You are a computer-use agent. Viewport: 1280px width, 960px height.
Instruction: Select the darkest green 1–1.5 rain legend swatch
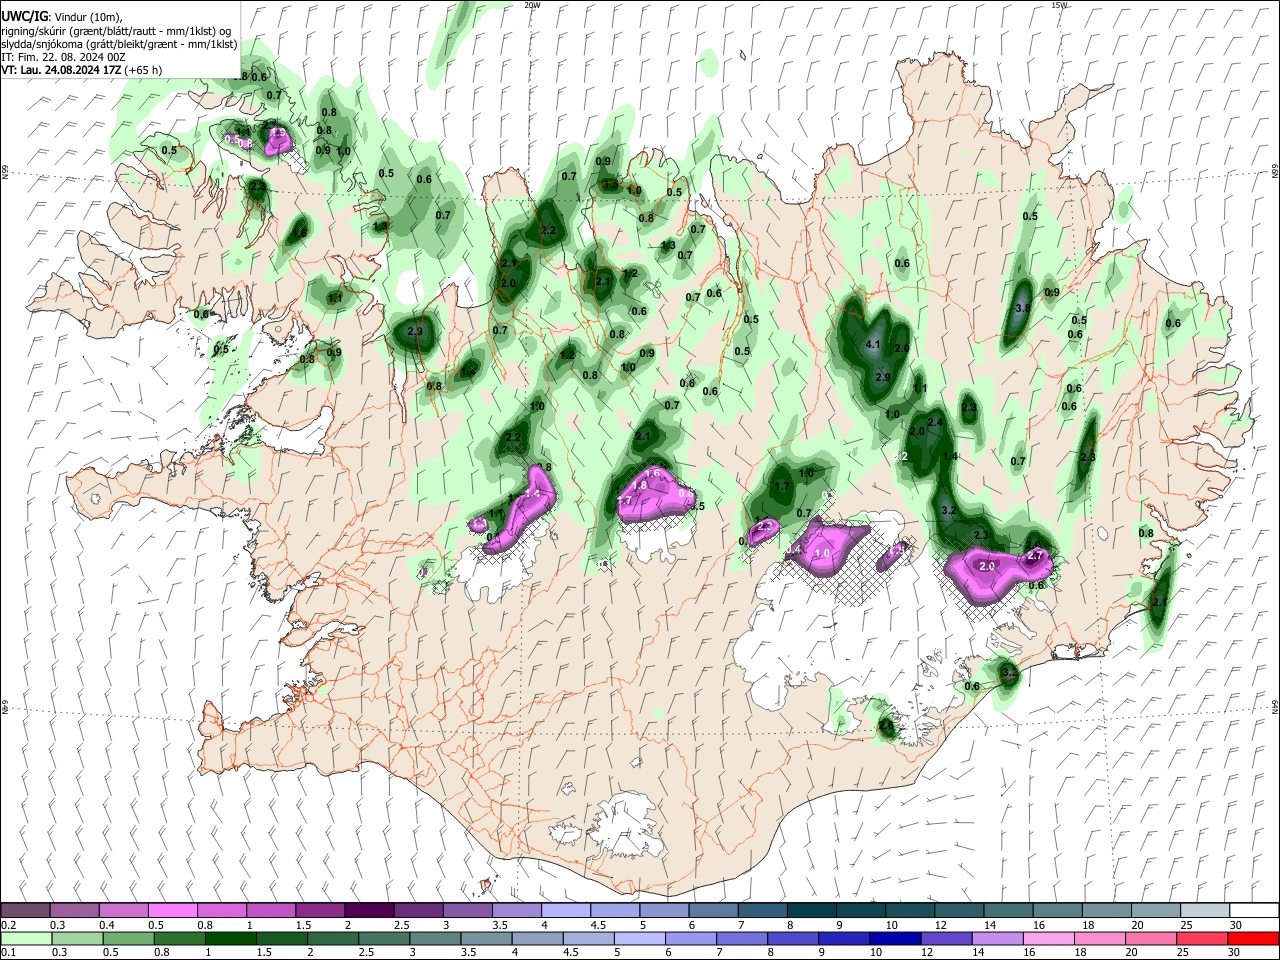(x=230, y=938)
